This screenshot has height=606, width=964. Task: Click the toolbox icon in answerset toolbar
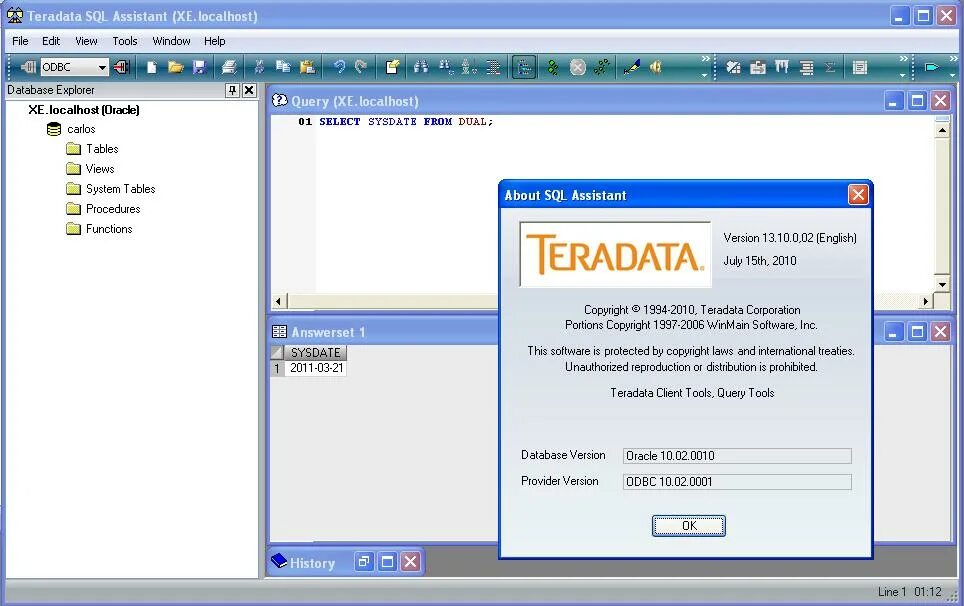pyautogui.click(x=757, y=67)
